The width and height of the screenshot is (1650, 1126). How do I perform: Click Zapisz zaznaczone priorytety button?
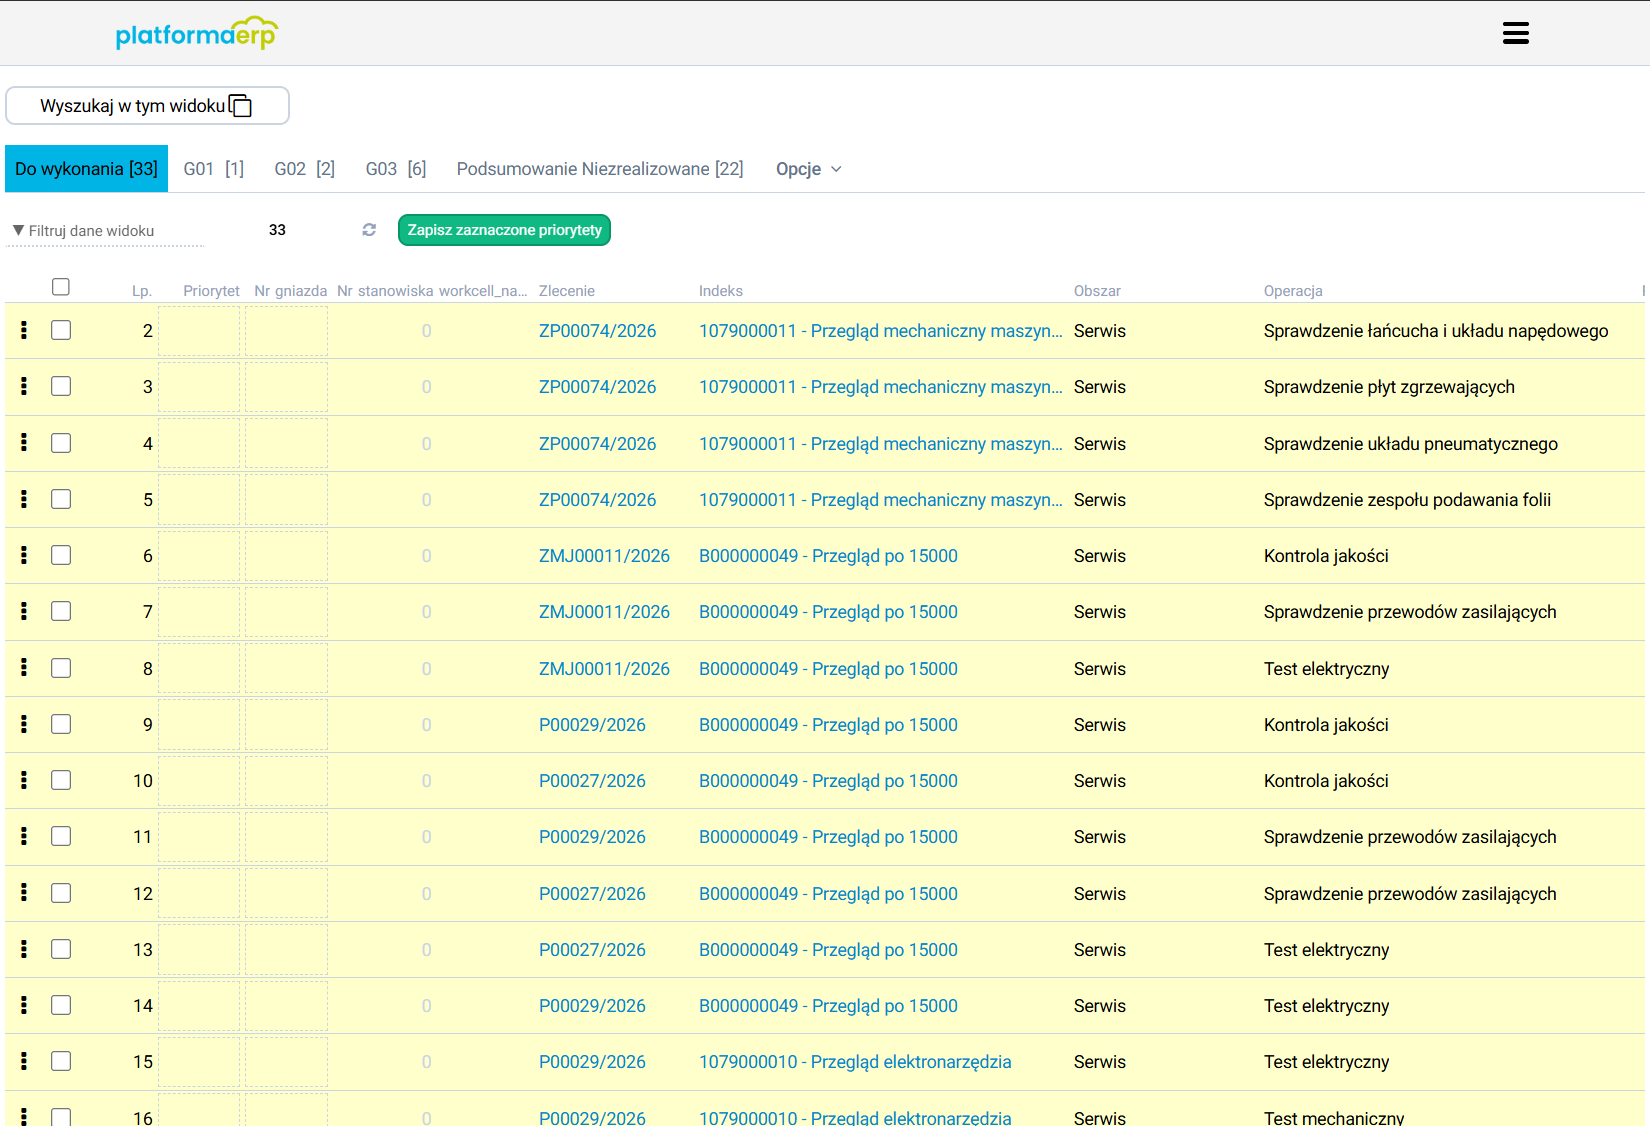[504, 230]
